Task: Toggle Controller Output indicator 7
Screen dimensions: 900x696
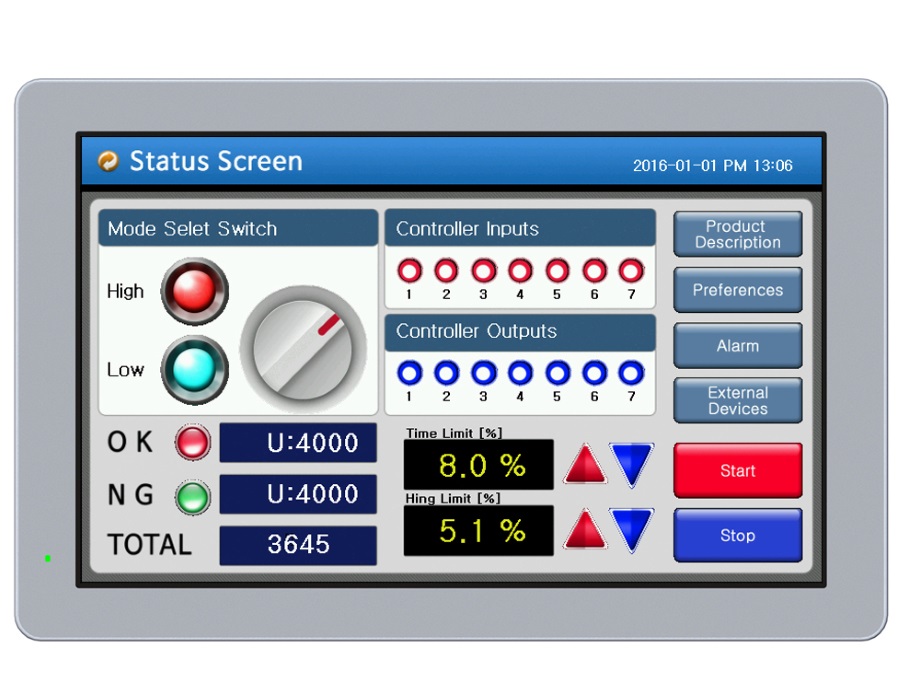Action: click(631, 373)
